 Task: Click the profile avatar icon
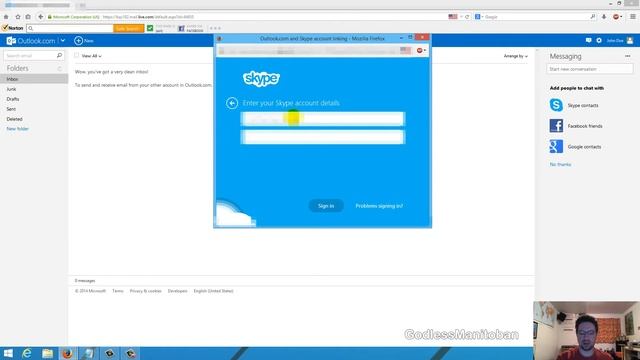630,40
